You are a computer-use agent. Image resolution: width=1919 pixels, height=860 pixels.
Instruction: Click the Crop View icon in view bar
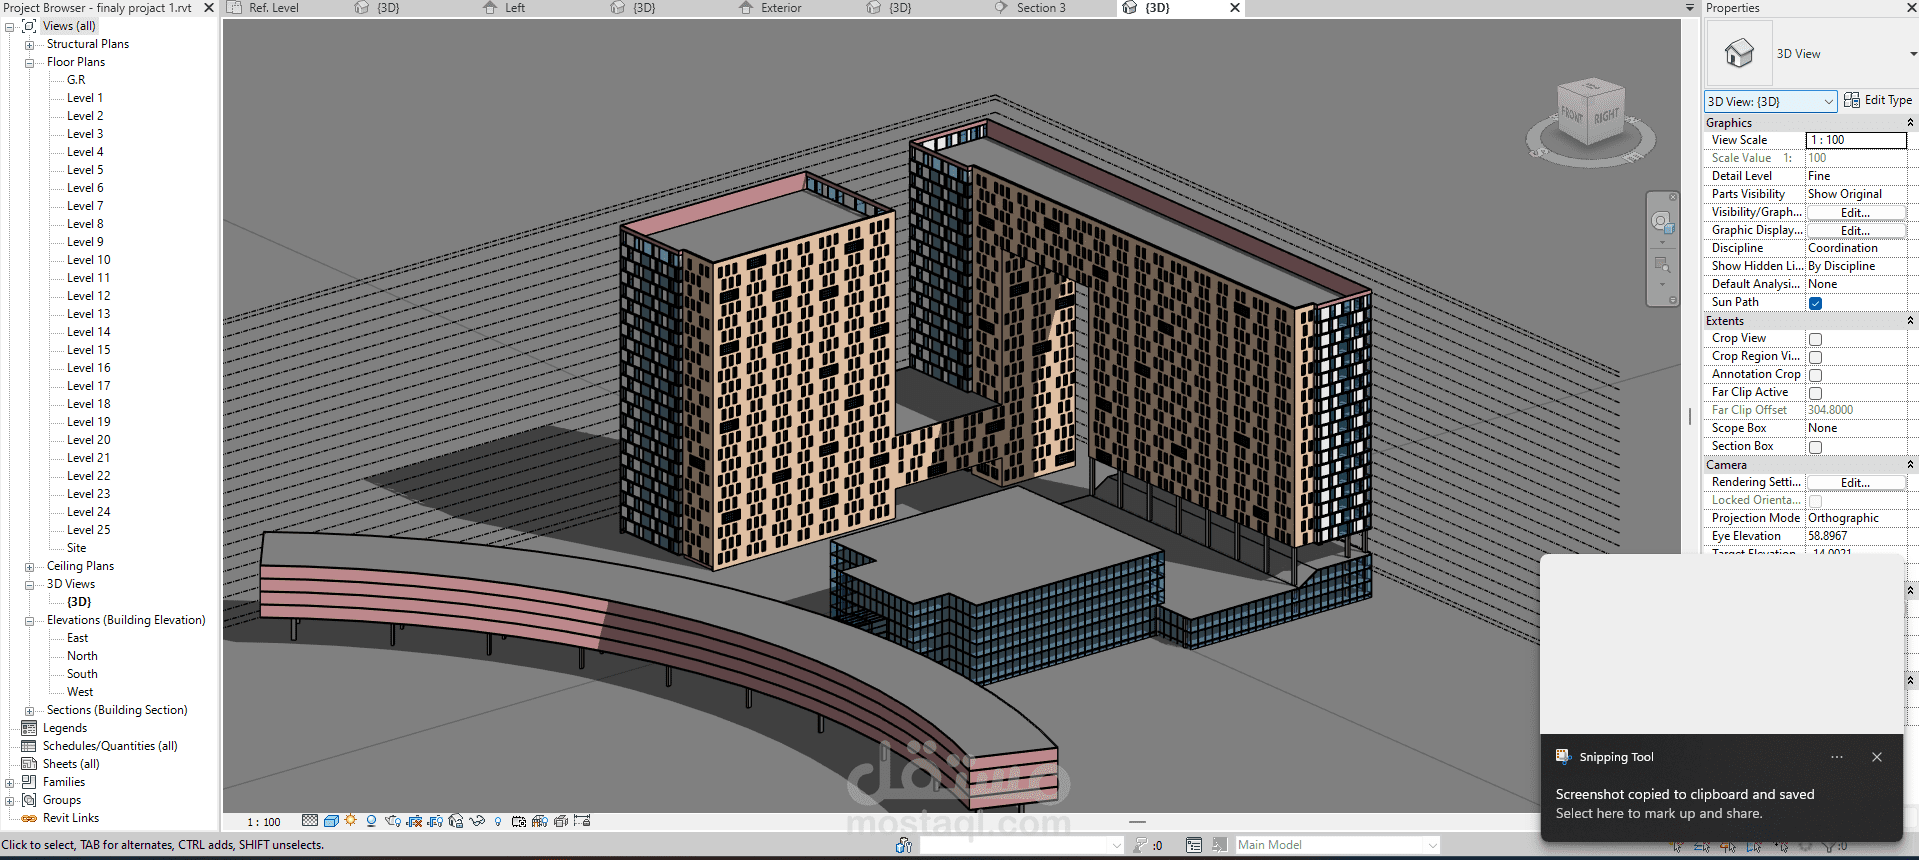414,821
